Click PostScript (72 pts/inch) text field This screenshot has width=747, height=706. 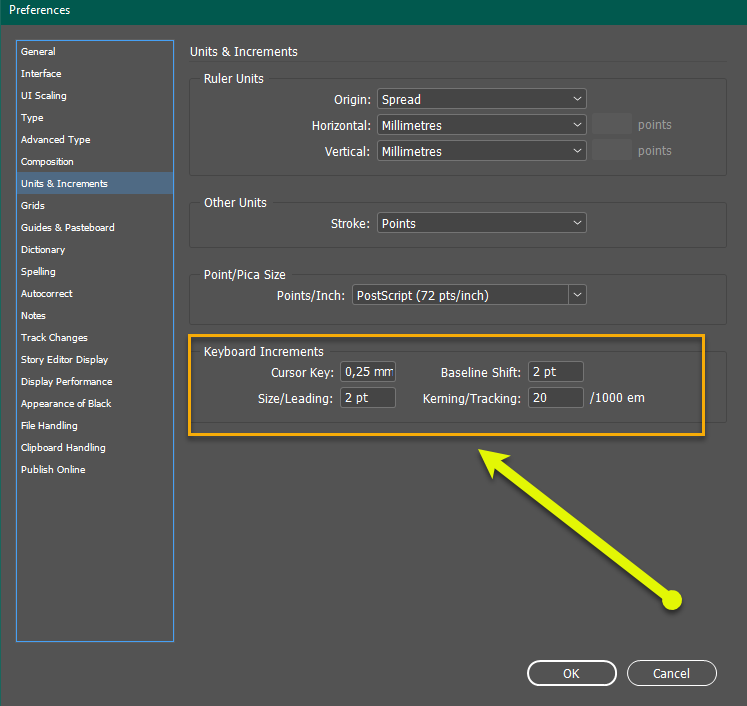pyautogui.click(x=460, y=295)
